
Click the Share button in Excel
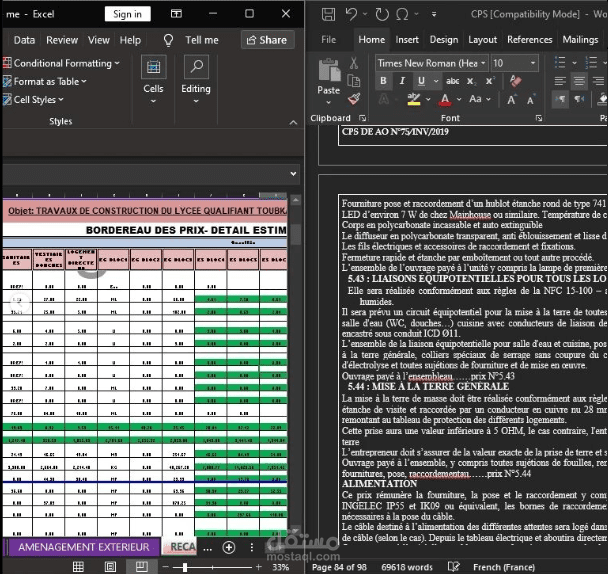click(x=268, y=40)
